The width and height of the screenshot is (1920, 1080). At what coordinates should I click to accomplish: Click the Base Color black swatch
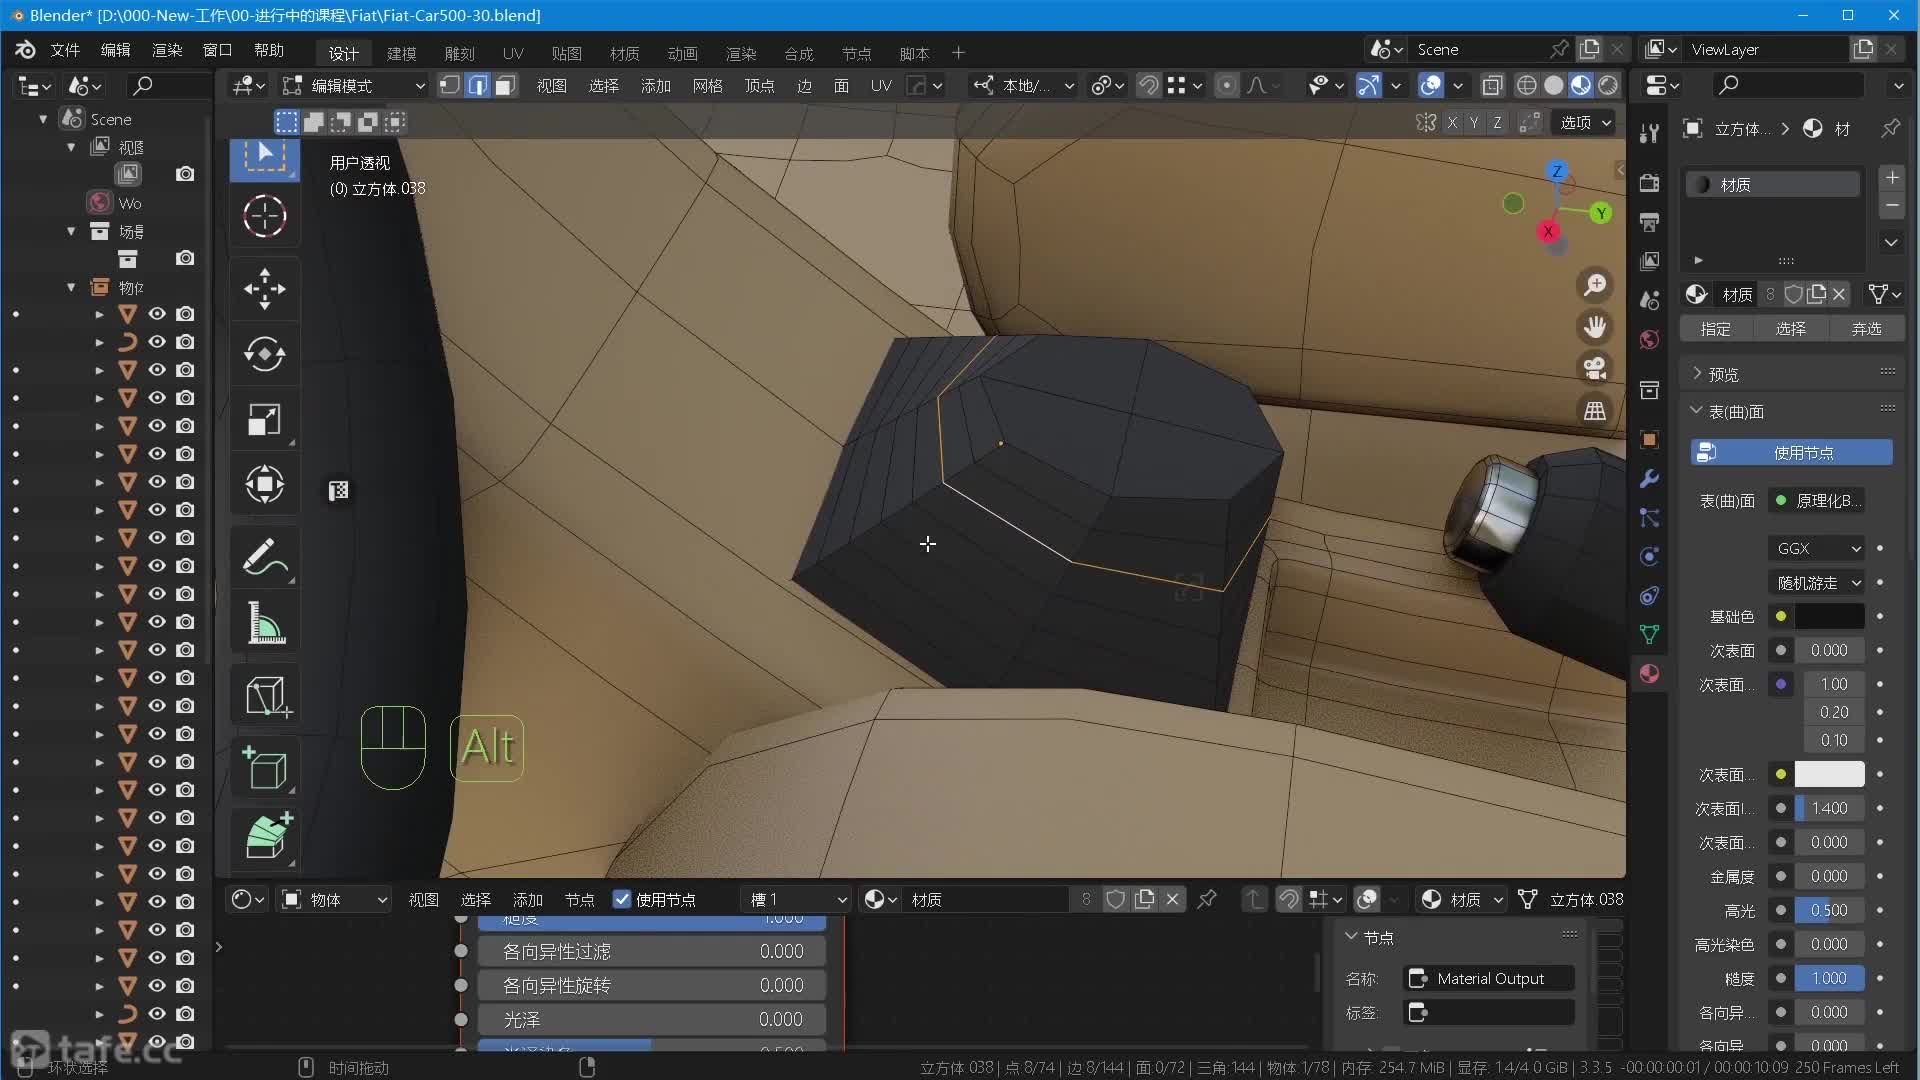click(1829, 616)
